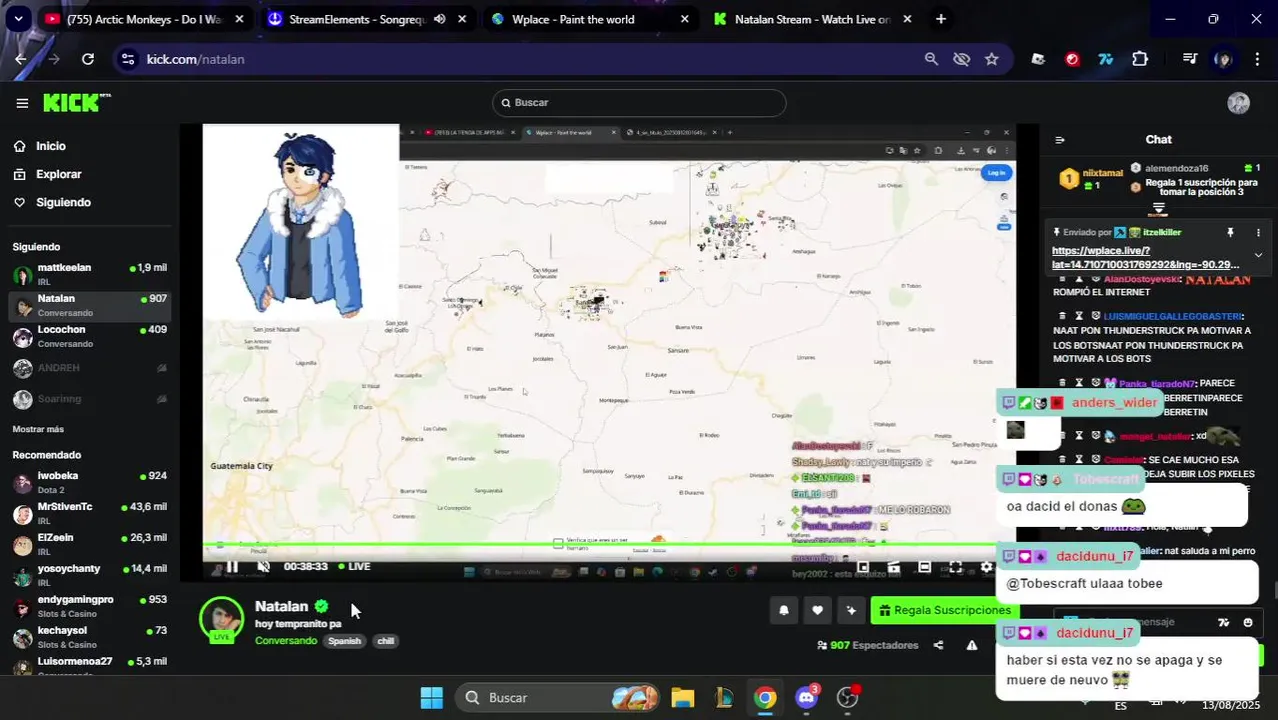Screen dimensions: 1278x720
Task: Share the stream with share icon
Action: [938, 645]
